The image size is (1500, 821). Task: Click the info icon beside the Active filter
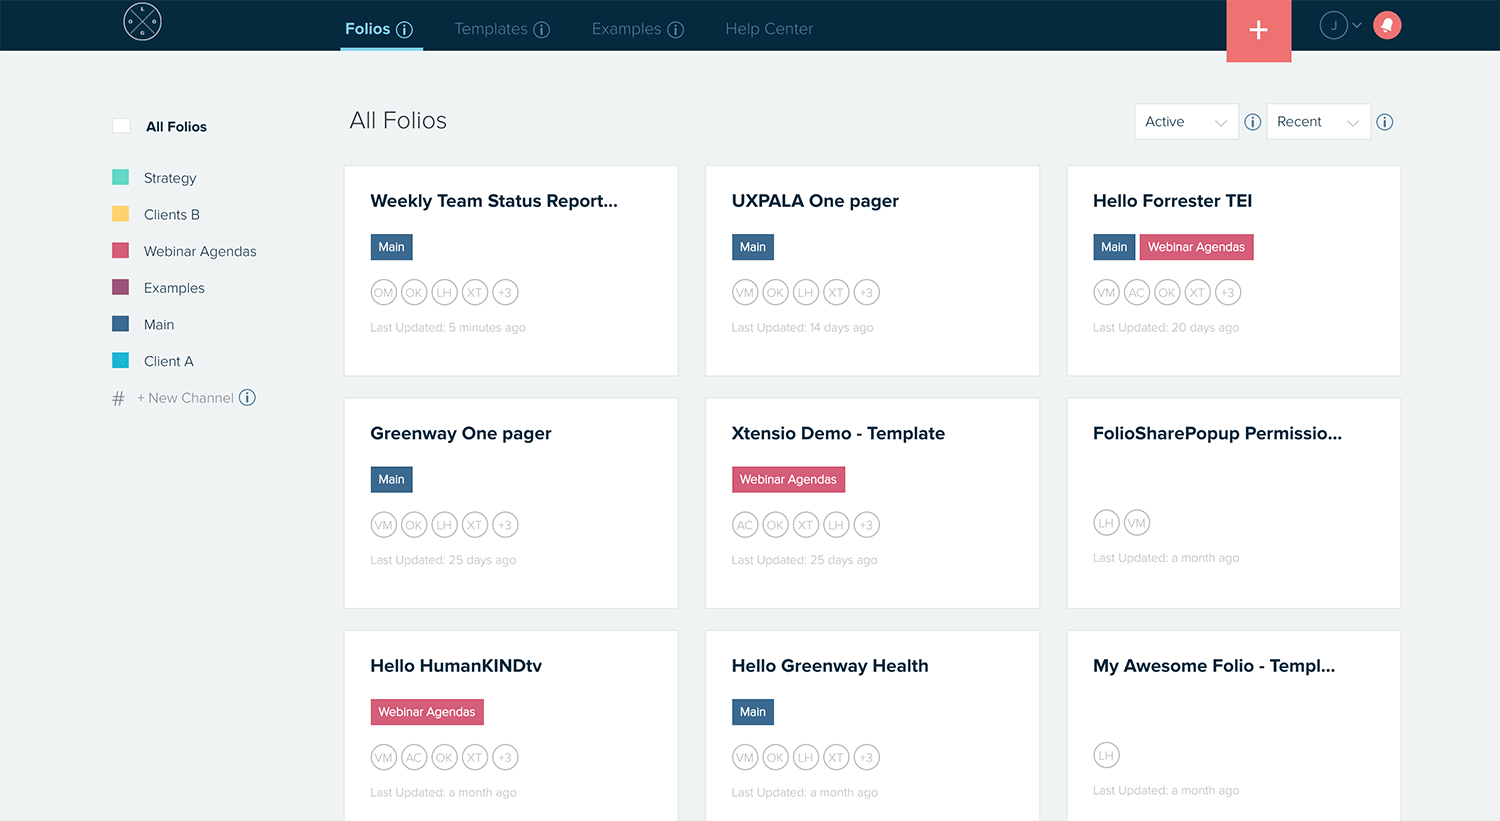tap(1252, 121)
